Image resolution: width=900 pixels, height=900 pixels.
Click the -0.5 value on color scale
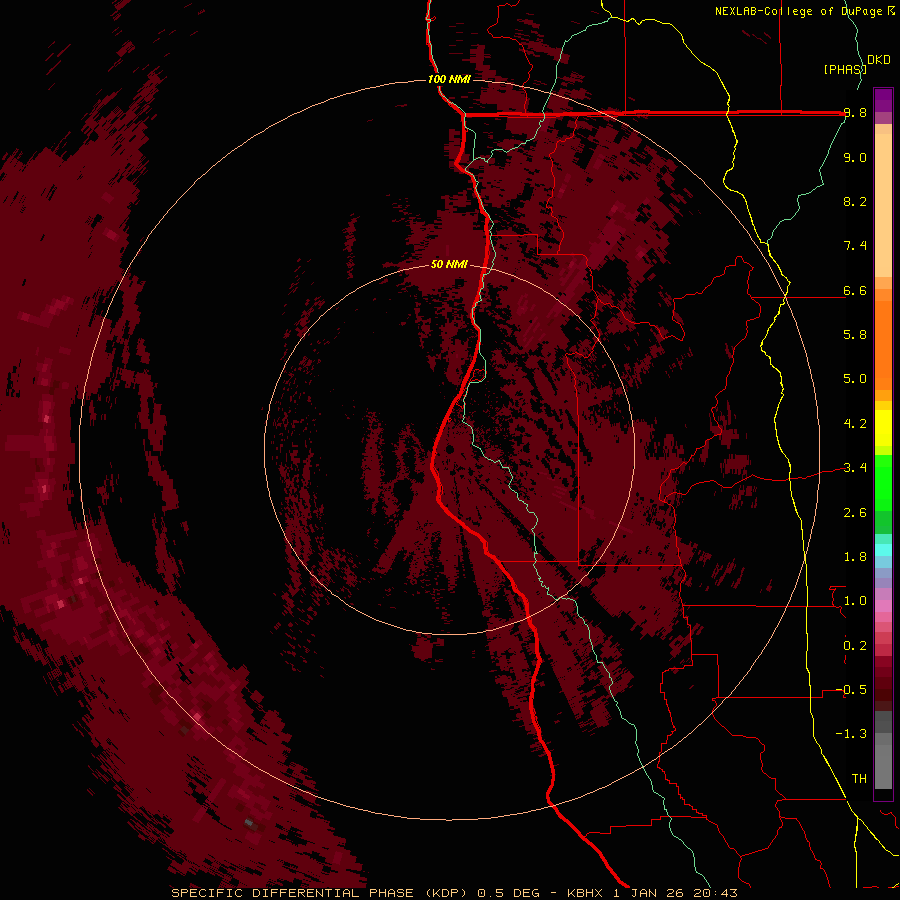click(851, 690)
